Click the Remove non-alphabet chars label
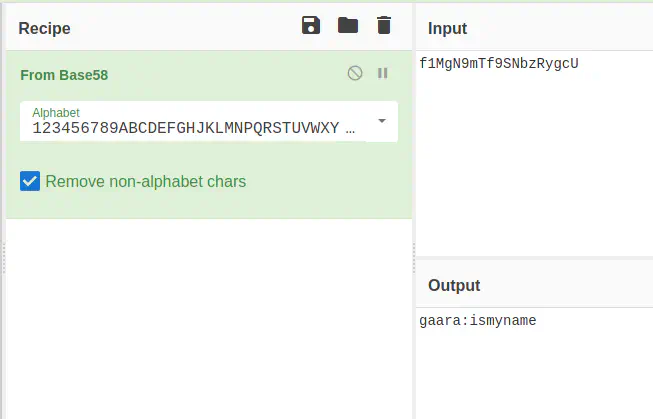Viewport: 653px width, 419px height. click(146, 182)
